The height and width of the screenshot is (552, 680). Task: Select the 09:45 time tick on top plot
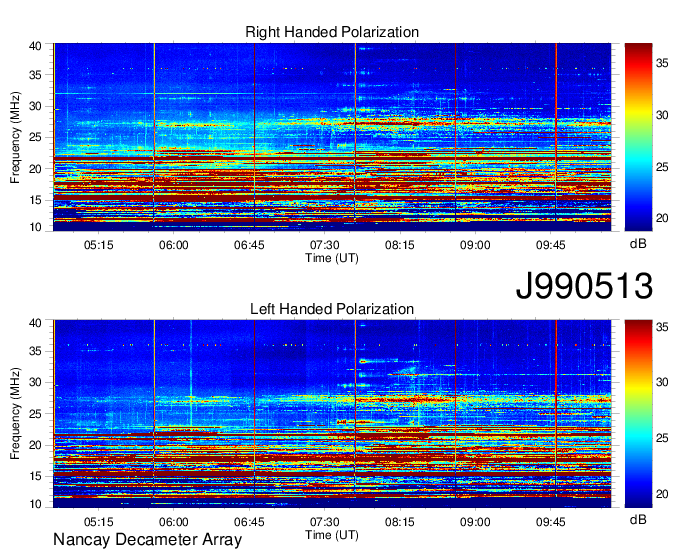(550, 245)
